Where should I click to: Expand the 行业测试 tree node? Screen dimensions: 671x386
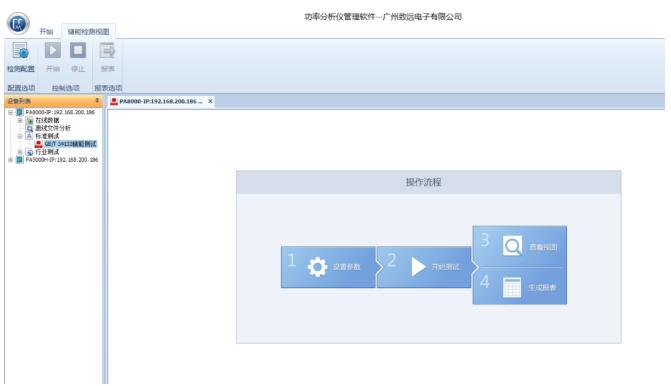20,152
